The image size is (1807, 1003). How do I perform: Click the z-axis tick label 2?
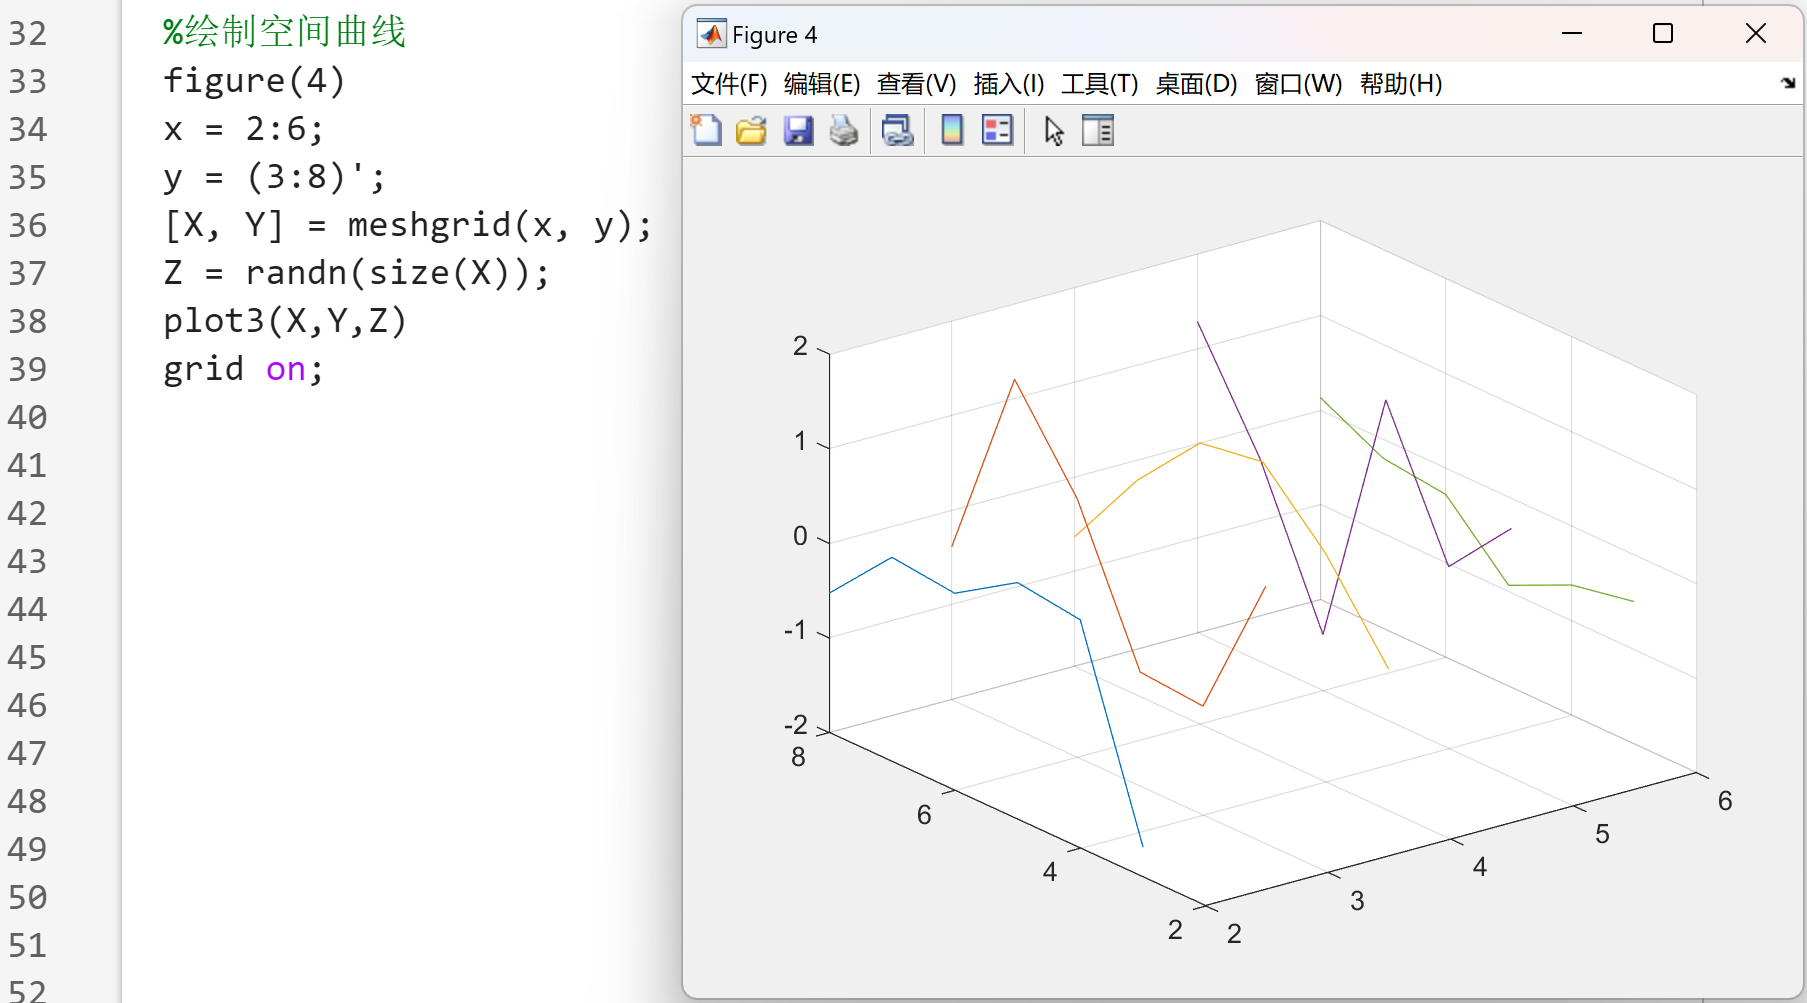click(800, 346)
